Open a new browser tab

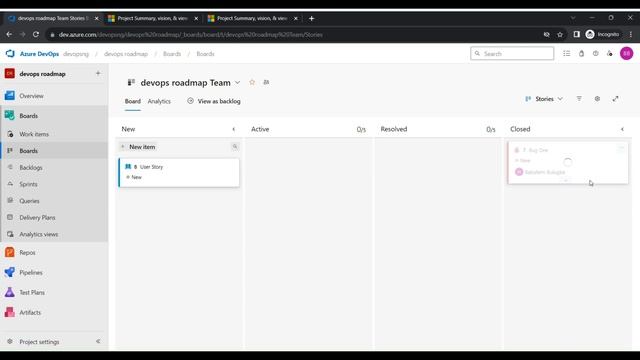click(311, 18)
